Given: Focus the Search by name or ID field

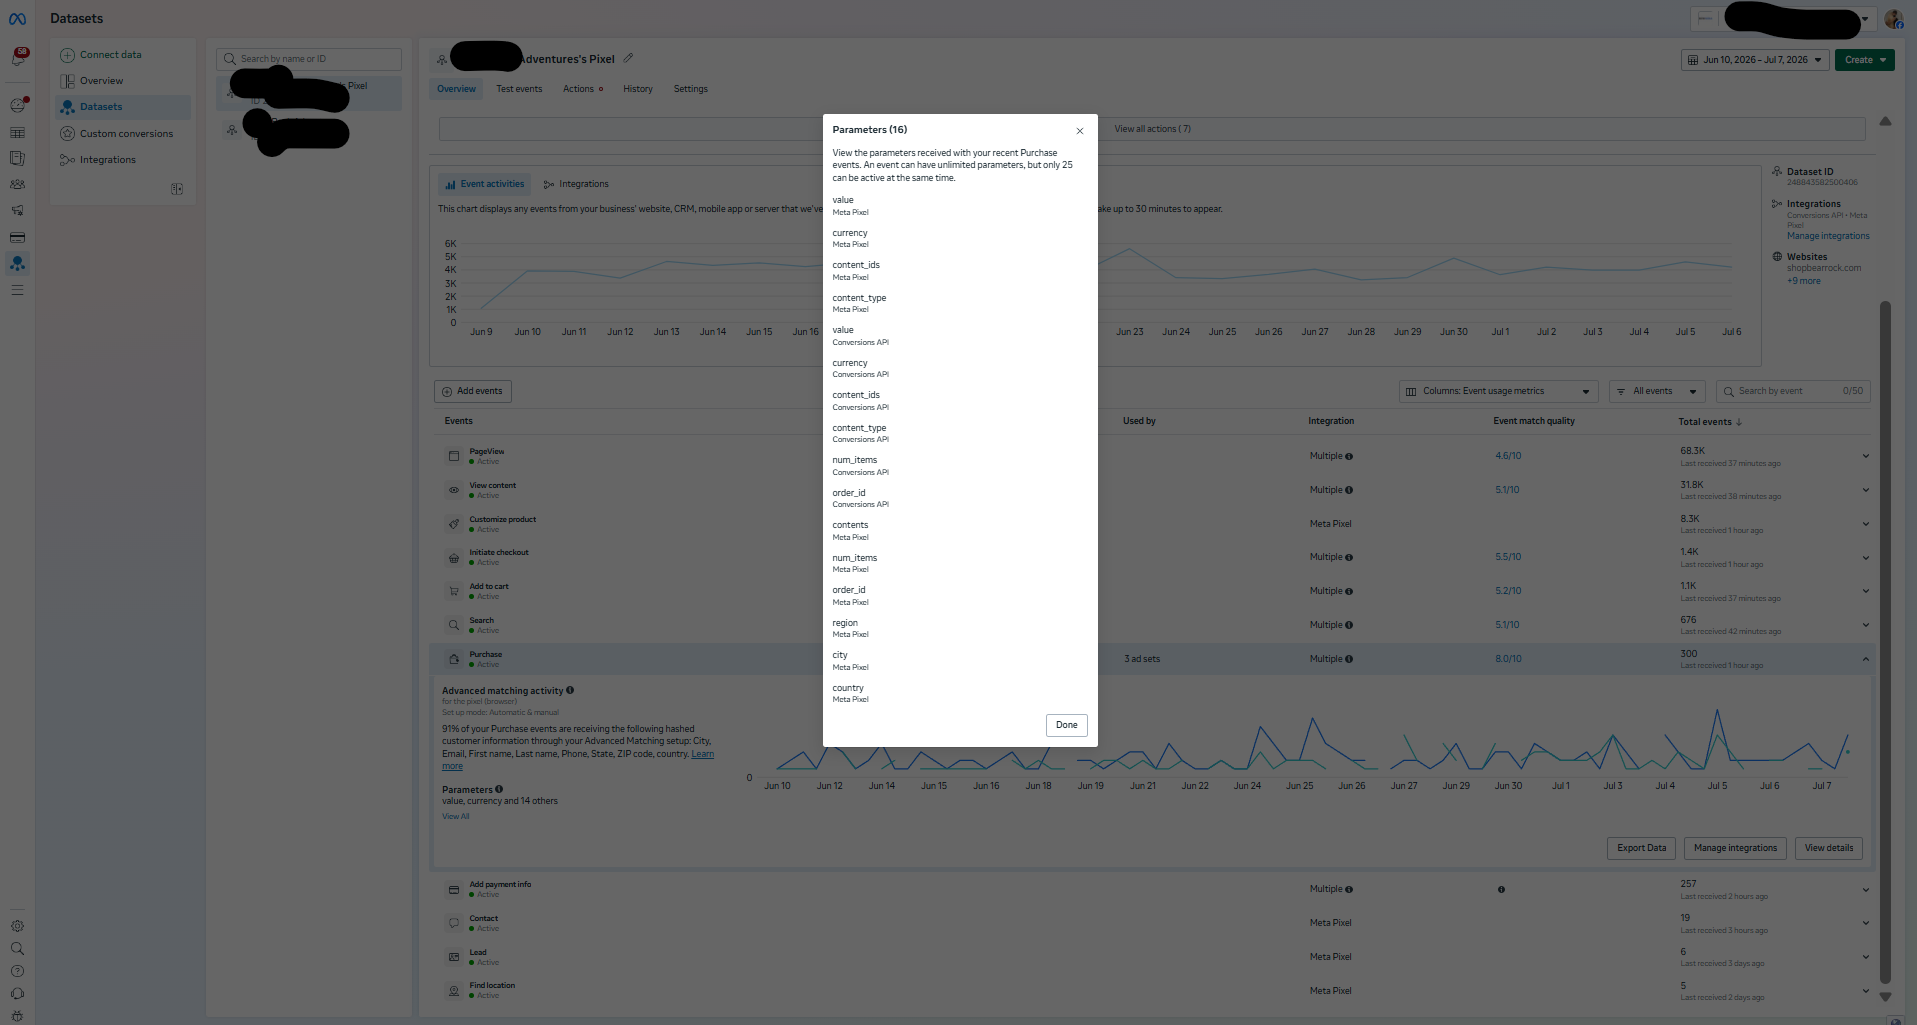Looking at the screenshot, I should click(x=309, y=59).
